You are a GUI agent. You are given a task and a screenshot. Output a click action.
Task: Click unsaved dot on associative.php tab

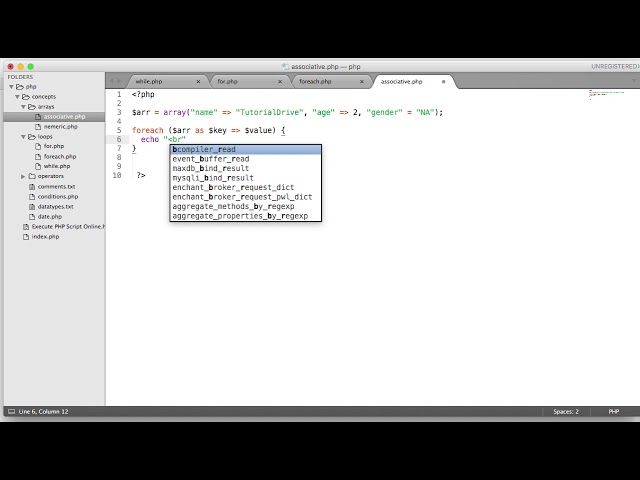(x=444, y=82)
